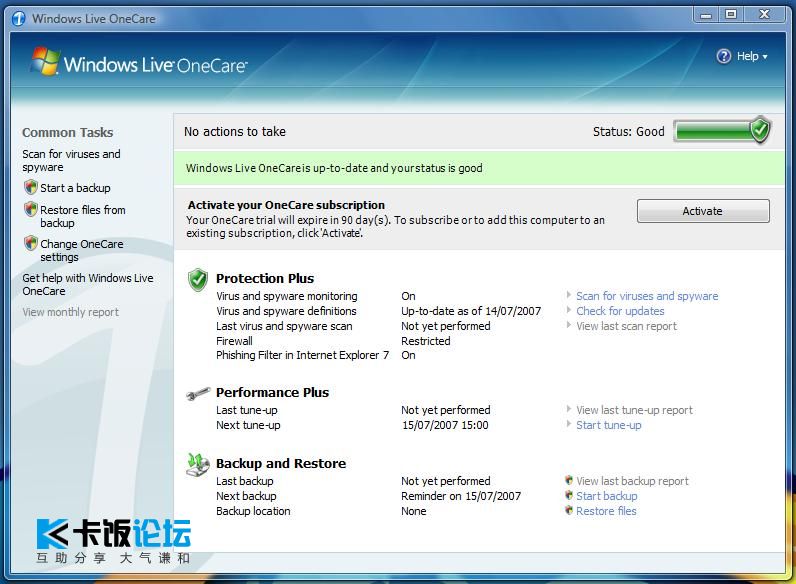Click shield icon beside Start a backup
This screenshot has width=796, height=584.
tap(30, 187)
